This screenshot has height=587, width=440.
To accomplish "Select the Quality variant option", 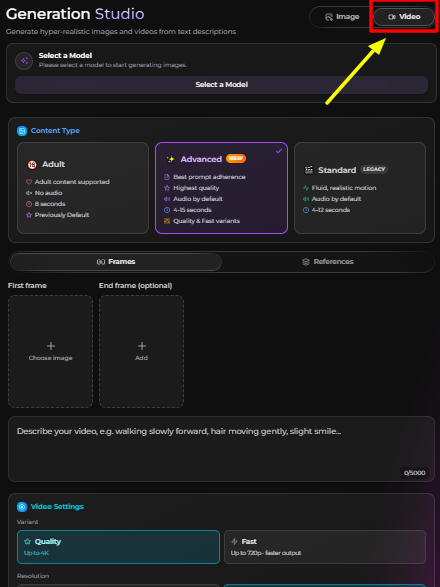I will (x=118, y=547).
